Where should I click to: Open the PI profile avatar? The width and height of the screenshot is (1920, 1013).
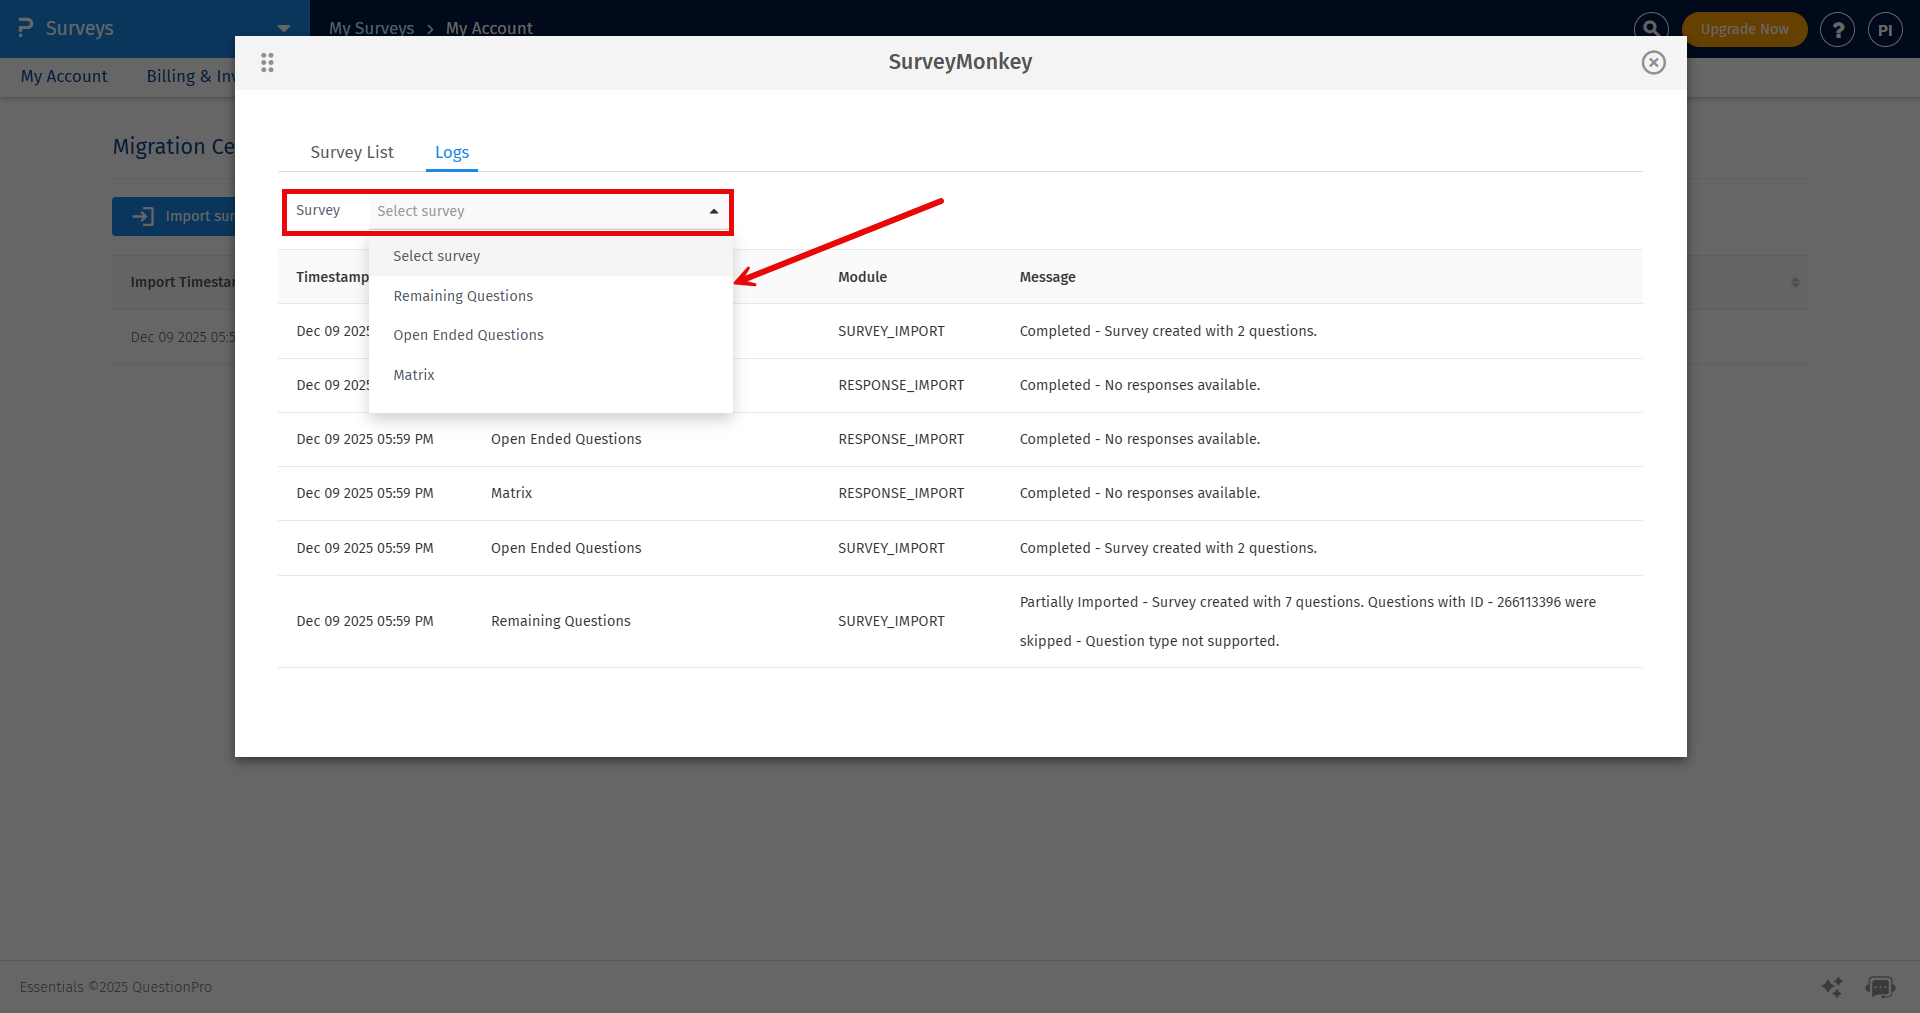pyautogui.click(x=1886, y=29)
